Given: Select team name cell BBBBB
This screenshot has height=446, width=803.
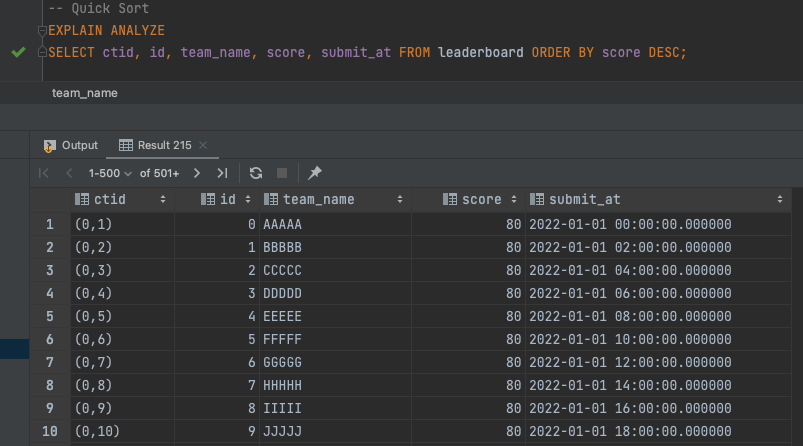Looking at the screenshot, I should click(335, 247).
